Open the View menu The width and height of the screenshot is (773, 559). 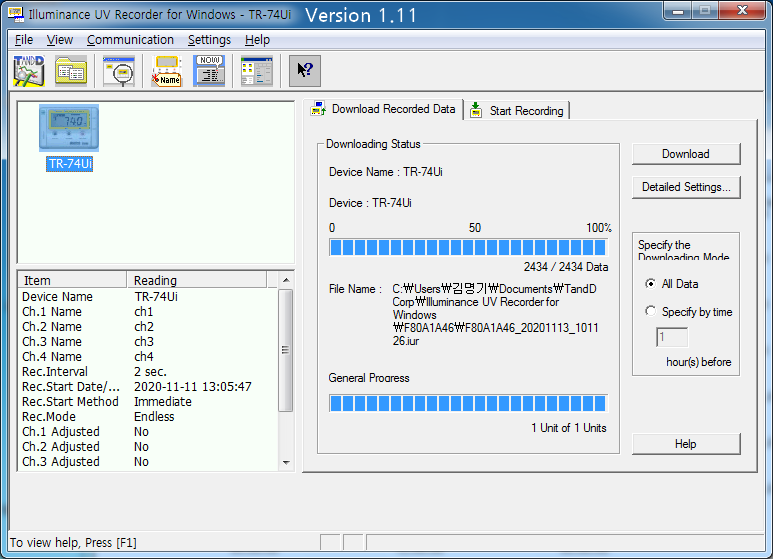pos(60,40)
